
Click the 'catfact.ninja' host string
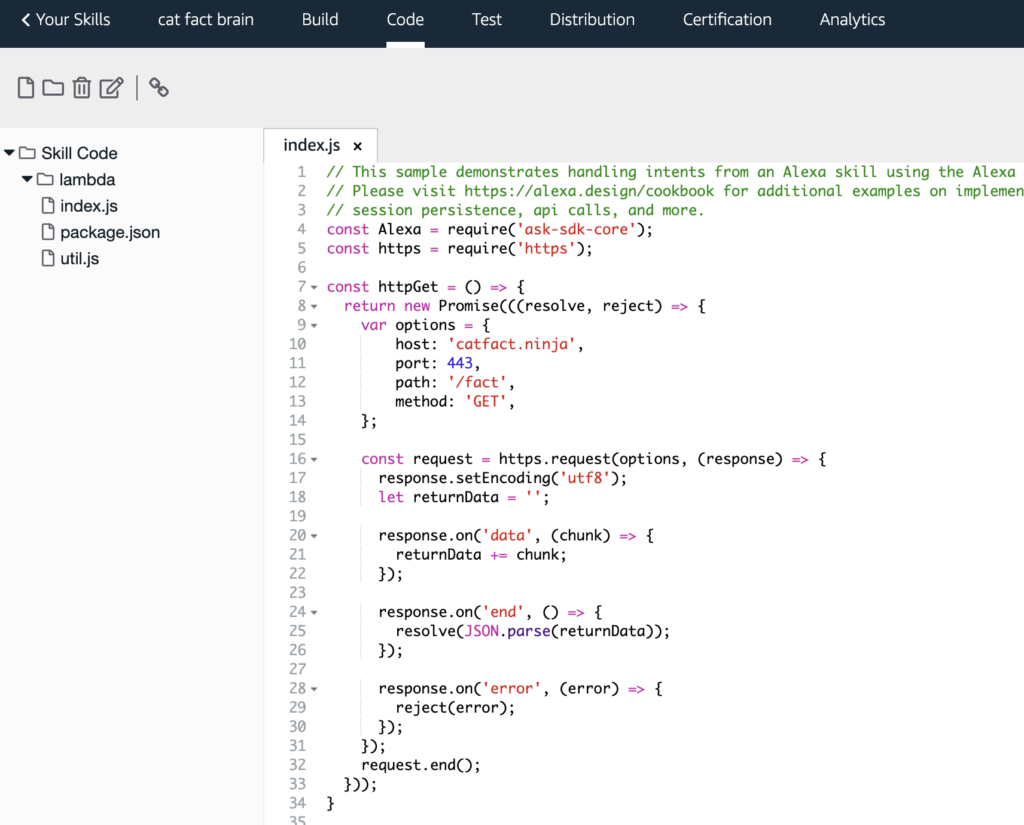pos(511,344)
